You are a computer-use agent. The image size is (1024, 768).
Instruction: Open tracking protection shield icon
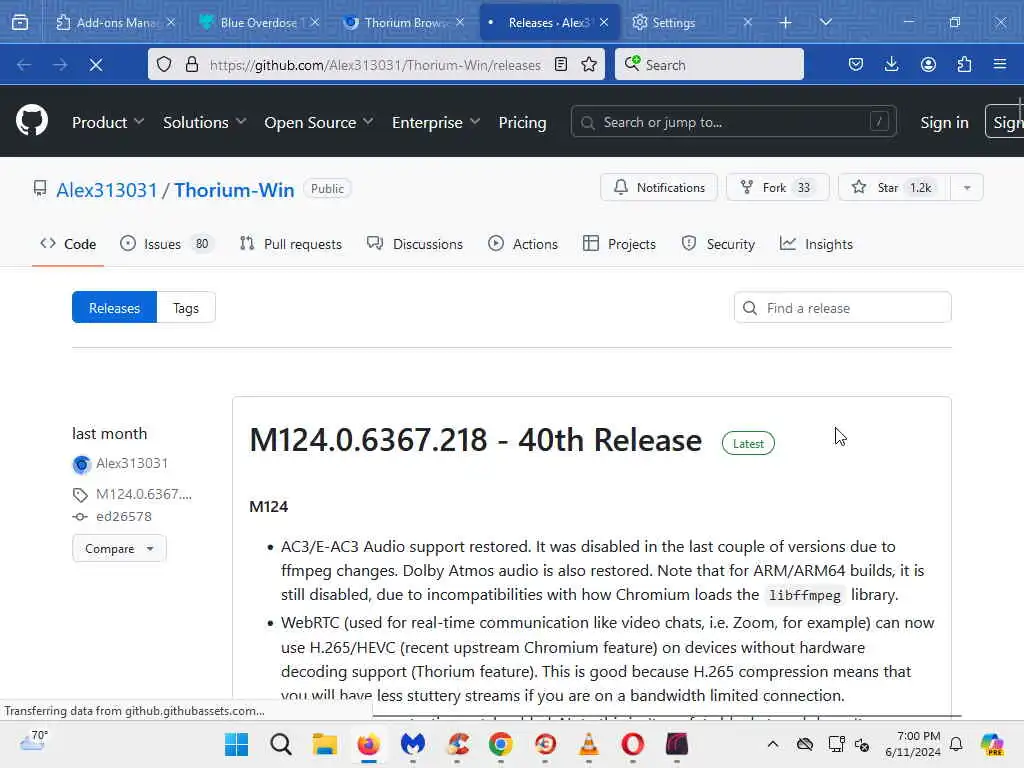pyautogui.click(x=164, y=65)
